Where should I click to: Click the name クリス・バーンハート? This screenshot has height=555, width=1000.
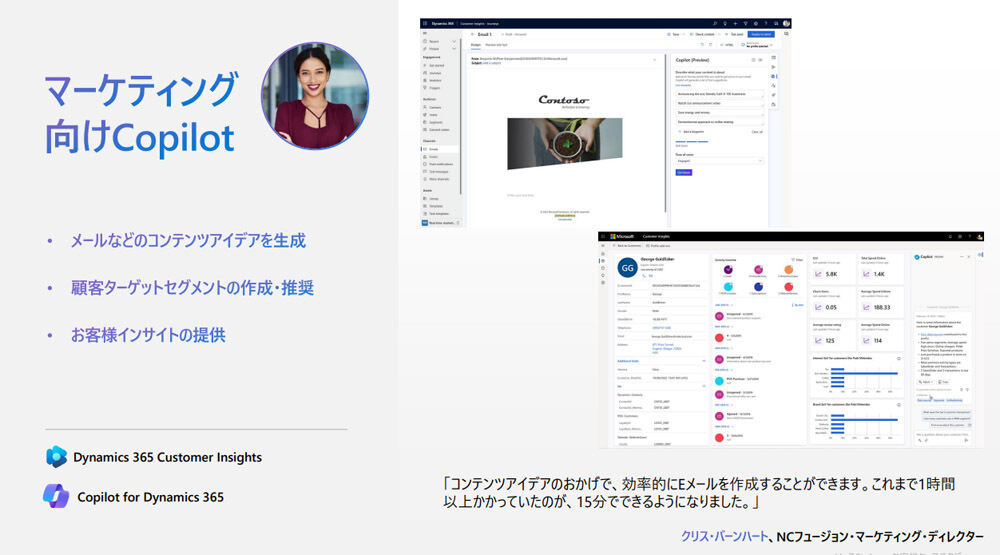[724, 536]
